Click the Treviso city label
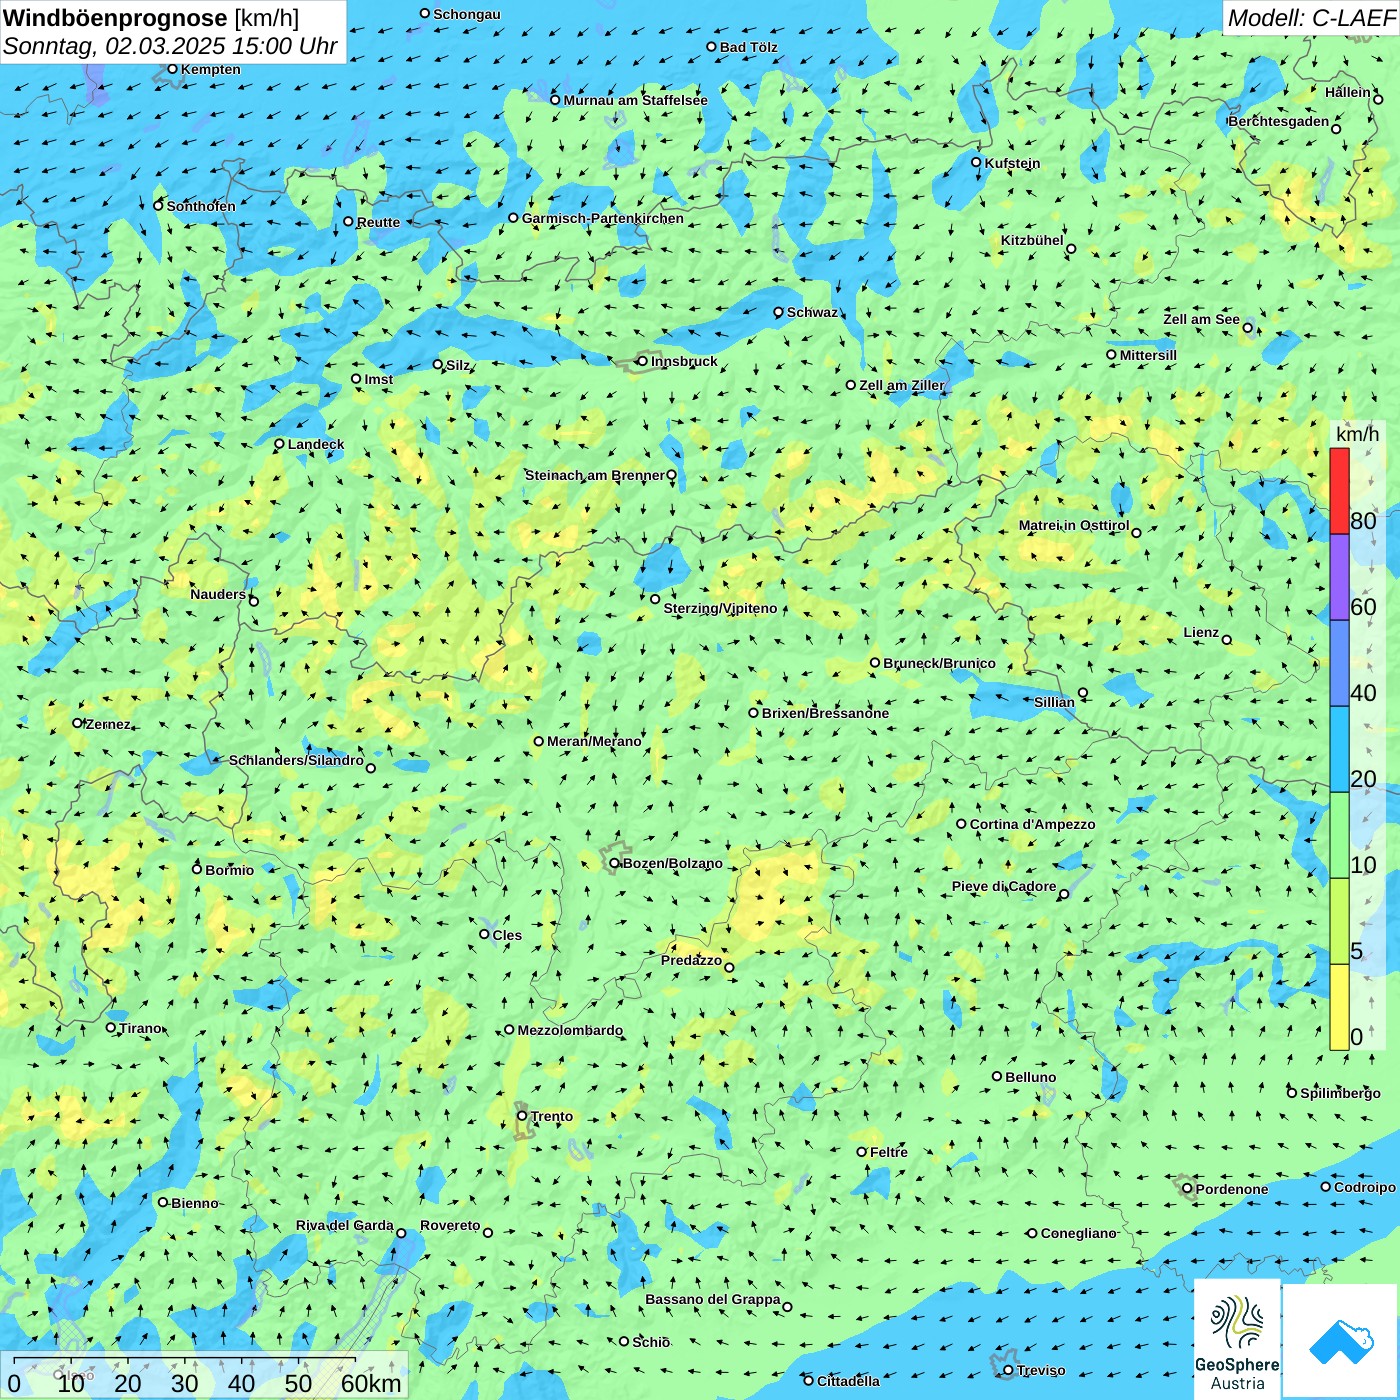Screen dimensions: 1400x1400 point(1040,1370)
